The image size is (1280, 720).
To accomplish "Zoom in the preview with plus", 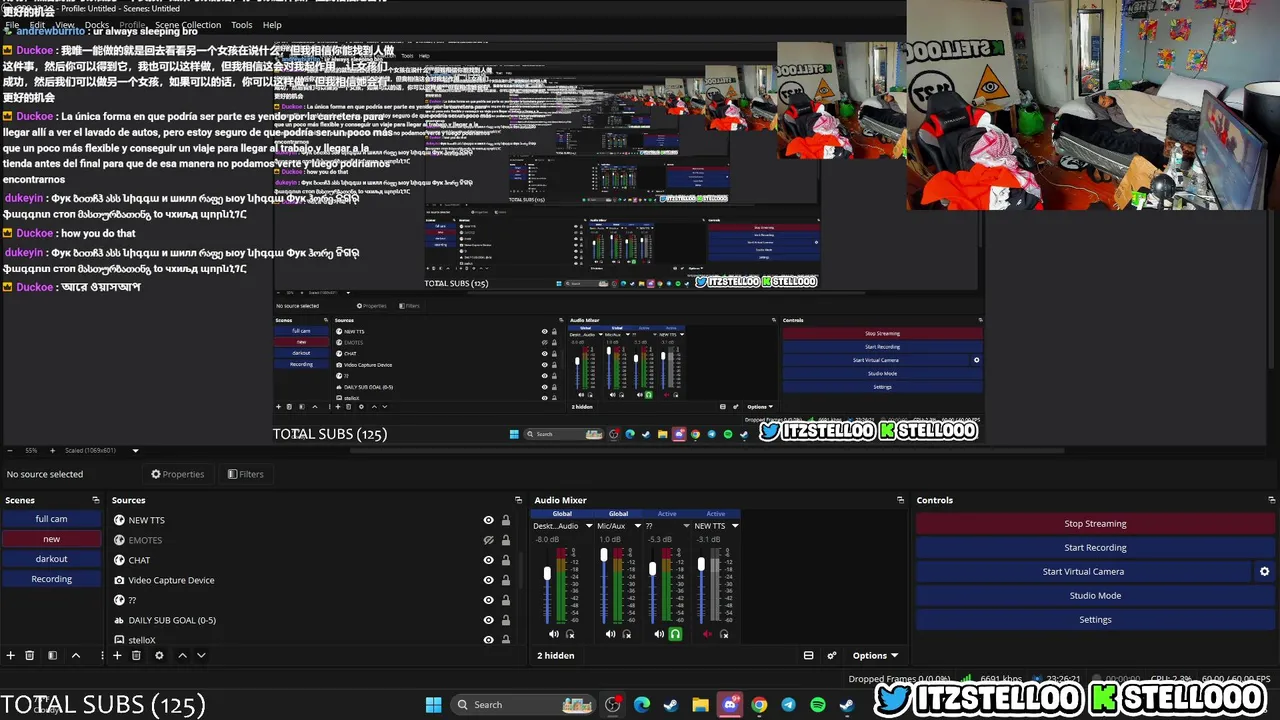I will tap(52, 450).
